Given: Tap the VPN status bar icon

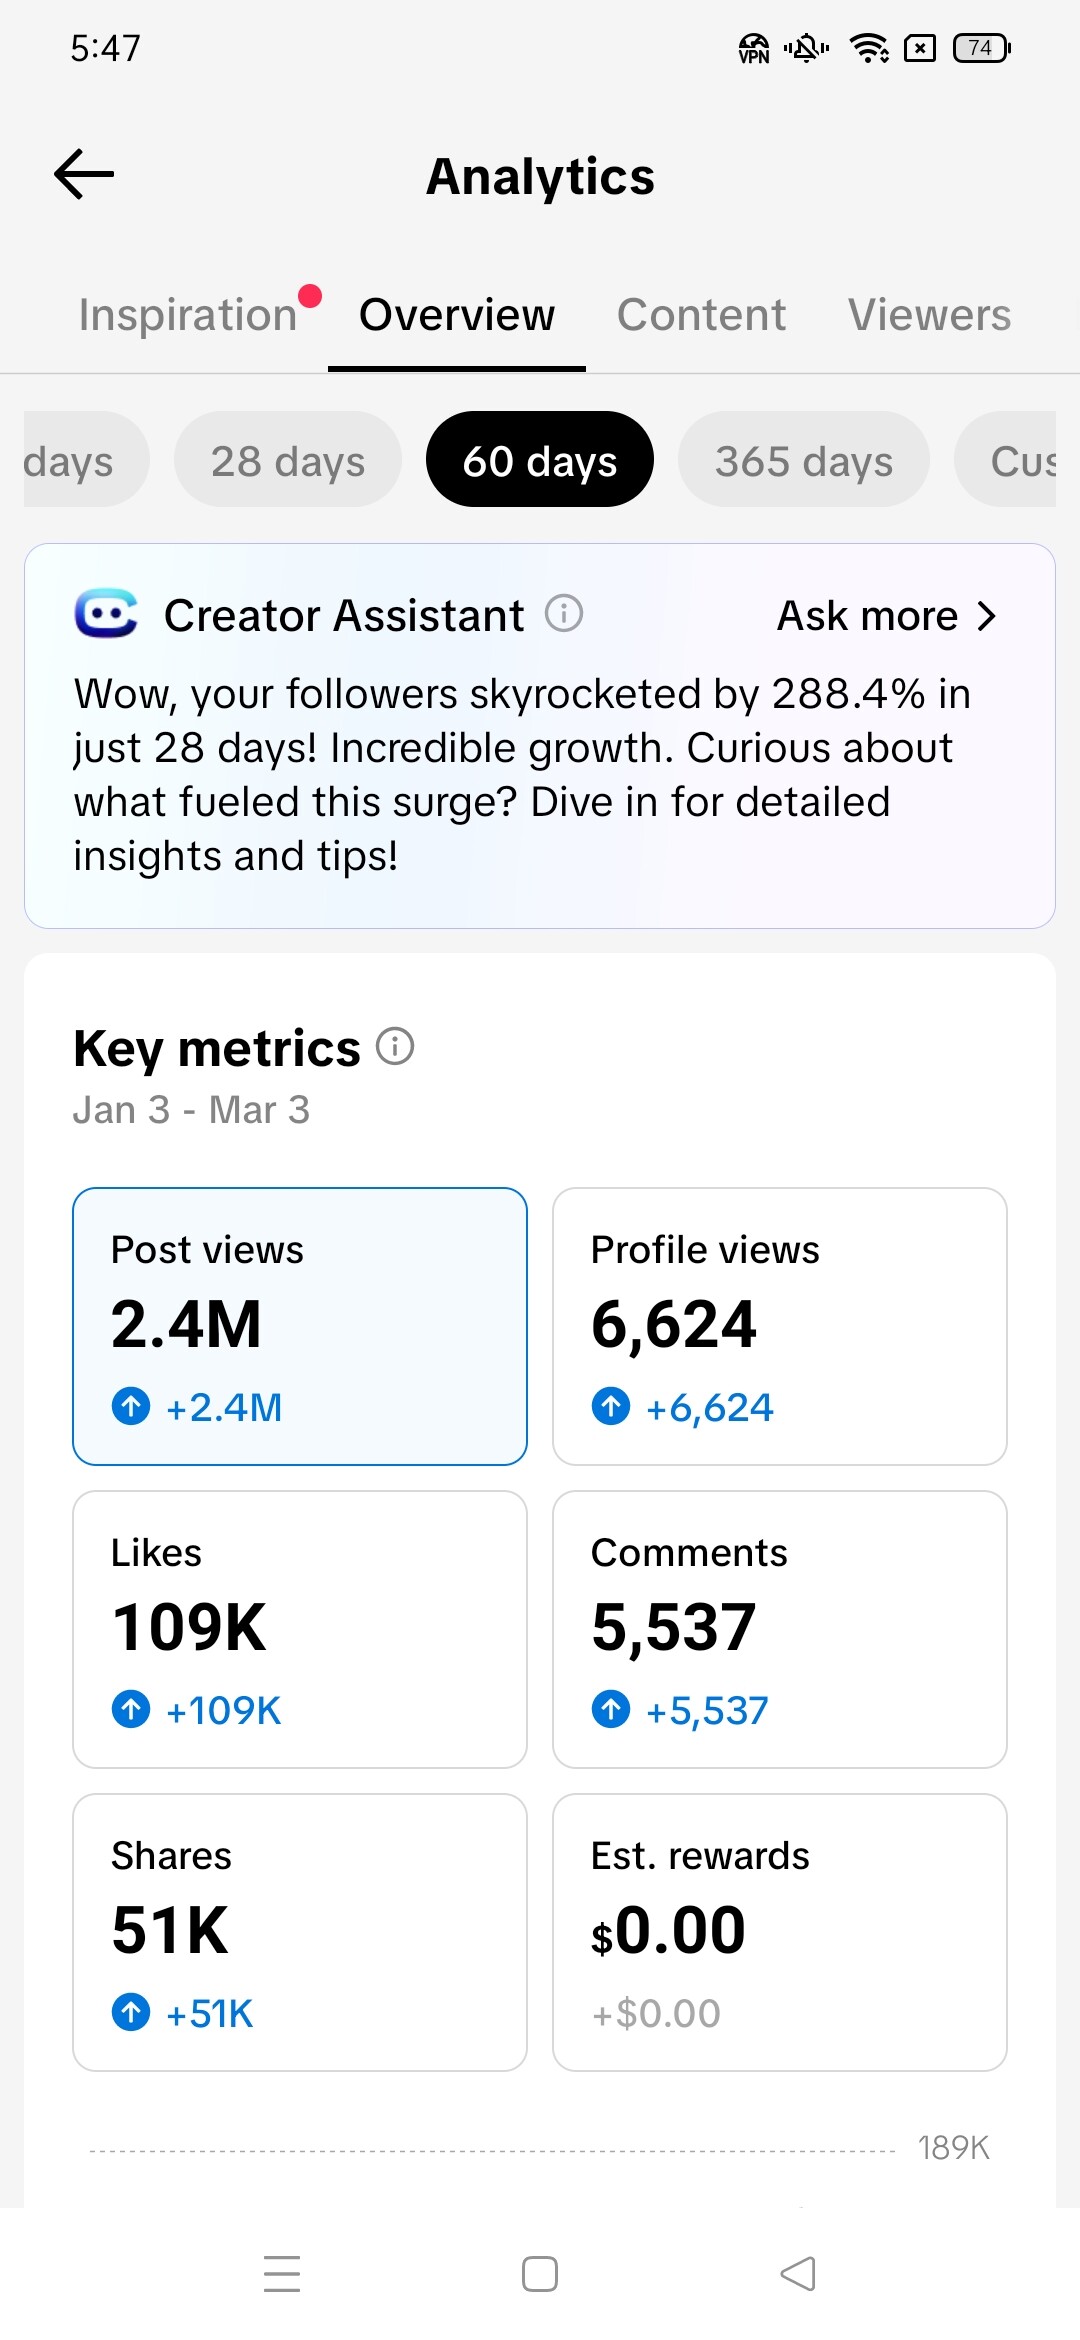Looking at the screenshot, I should (x=753, y=48).
